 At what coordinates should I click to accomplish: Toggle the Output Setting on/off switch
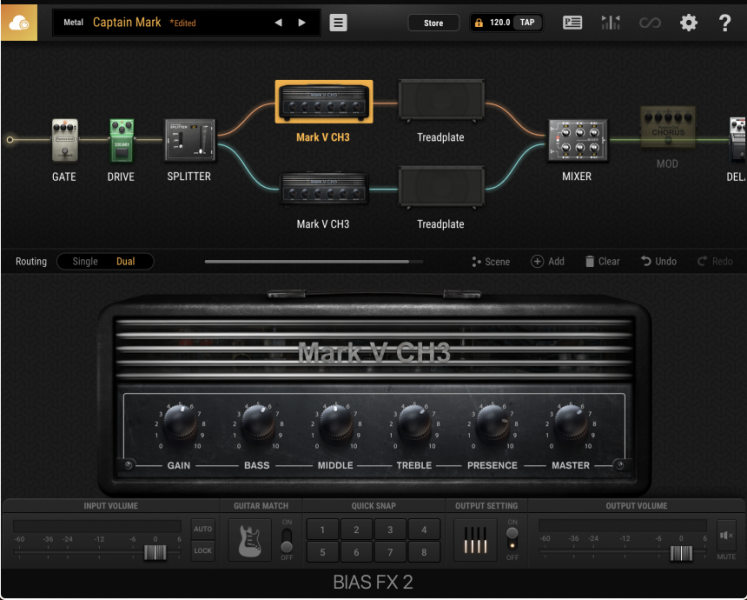[513, 539]
